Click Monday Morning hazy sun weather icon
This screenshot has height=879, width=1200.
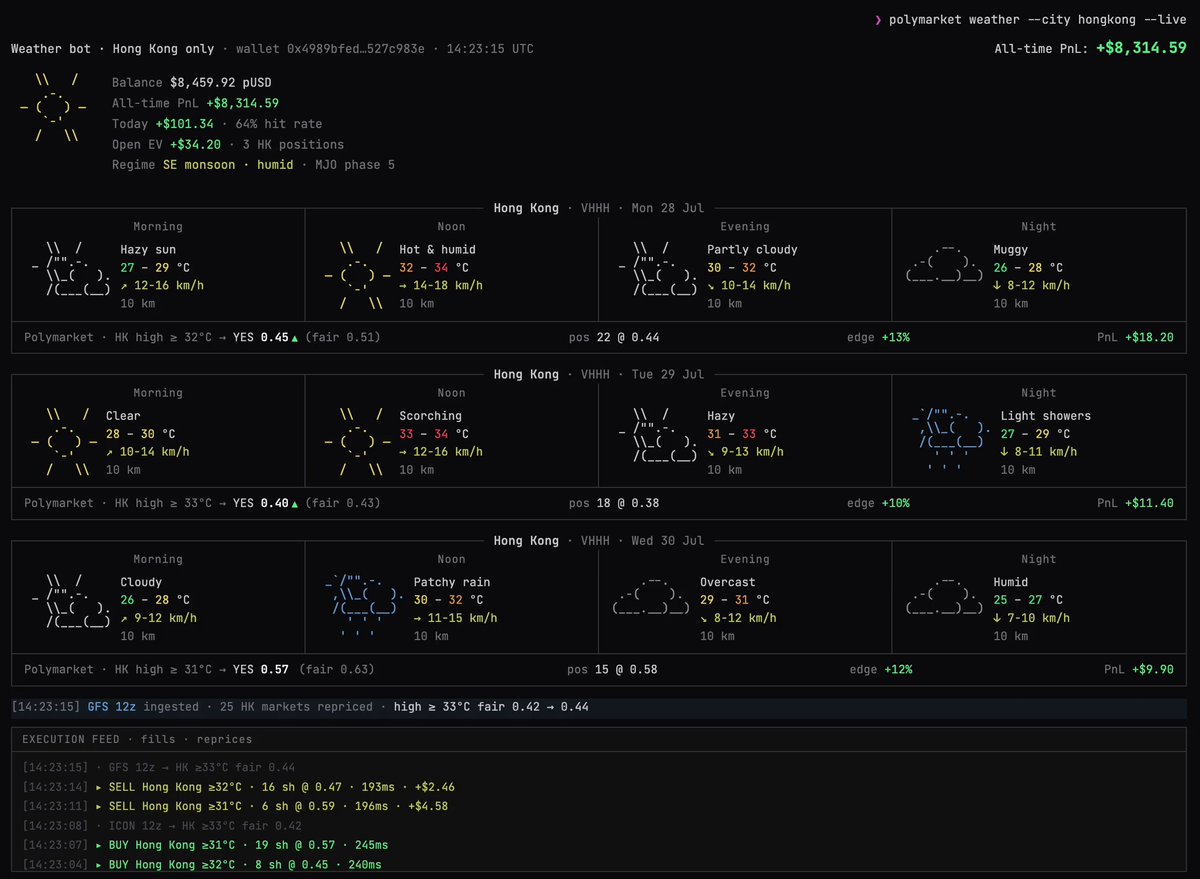coord(72,268)
